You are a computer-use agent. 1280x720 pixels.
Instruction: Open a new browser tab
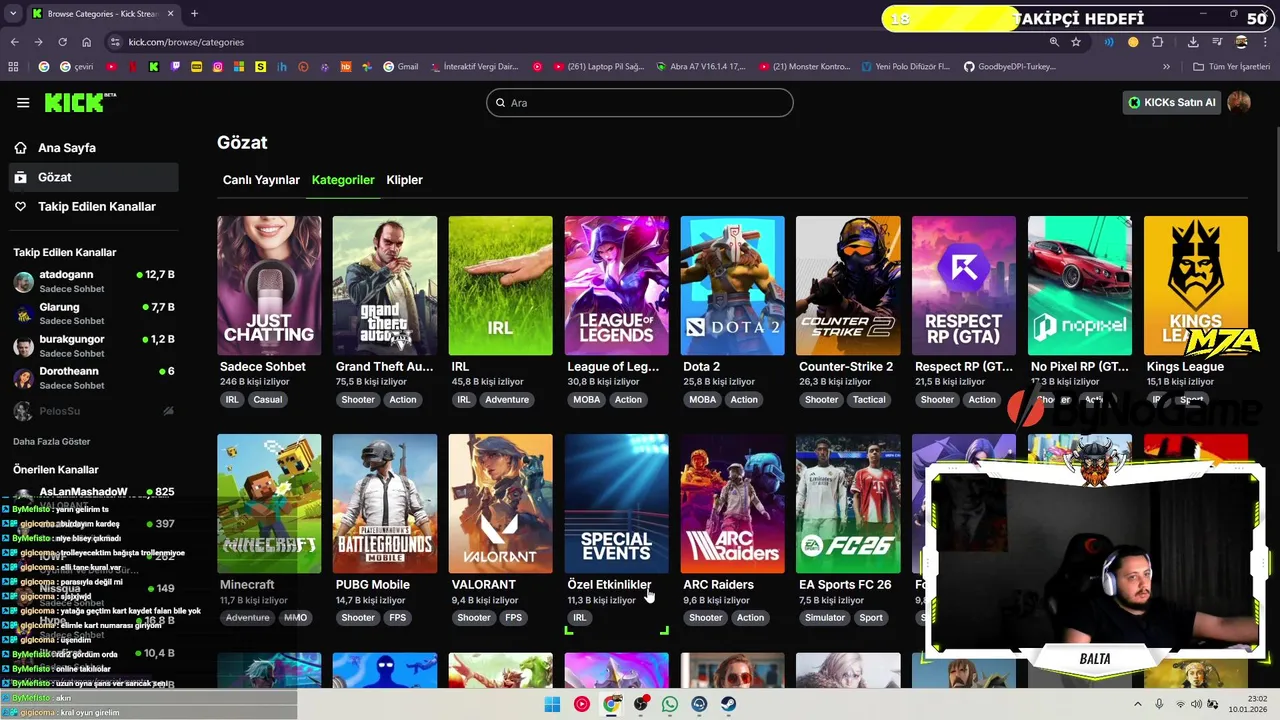click(x=194, y=14)
